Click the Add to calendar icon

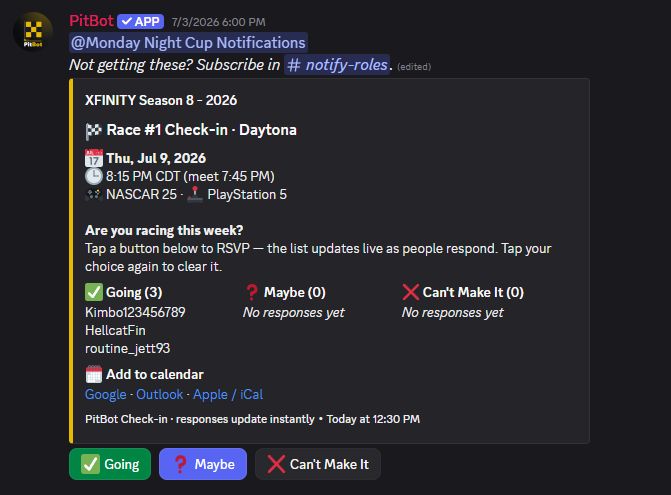coord(94,374)
